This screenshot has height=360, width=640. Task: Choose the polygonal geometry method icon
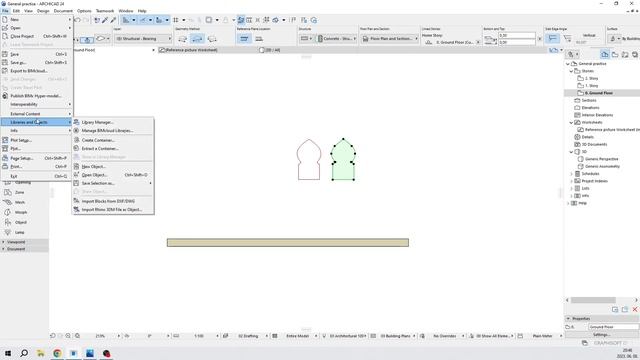[x=182, y=39]
